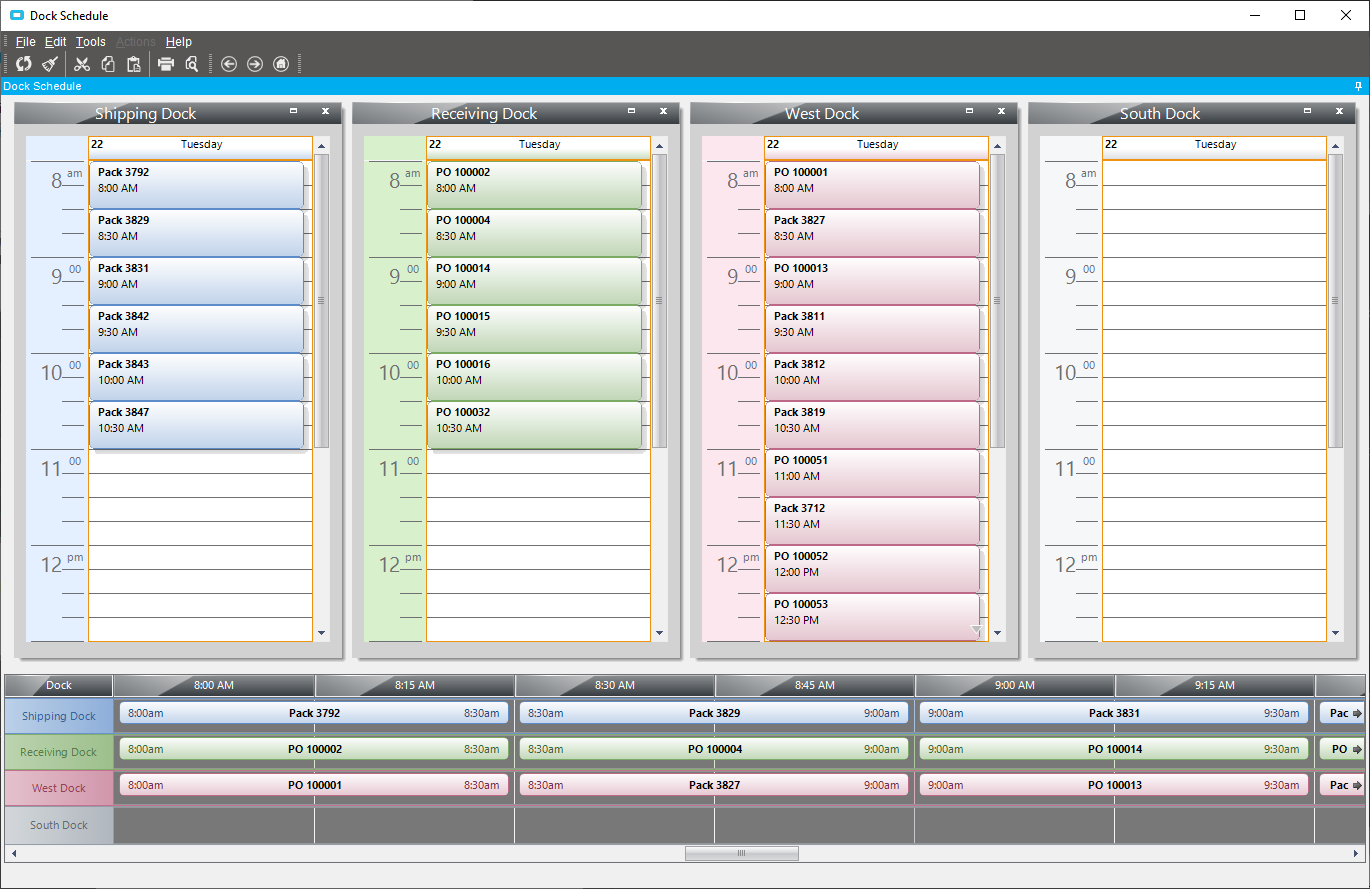Open the File menu
The height and width of the screenshot is (889, 1370).
(26, 42)
